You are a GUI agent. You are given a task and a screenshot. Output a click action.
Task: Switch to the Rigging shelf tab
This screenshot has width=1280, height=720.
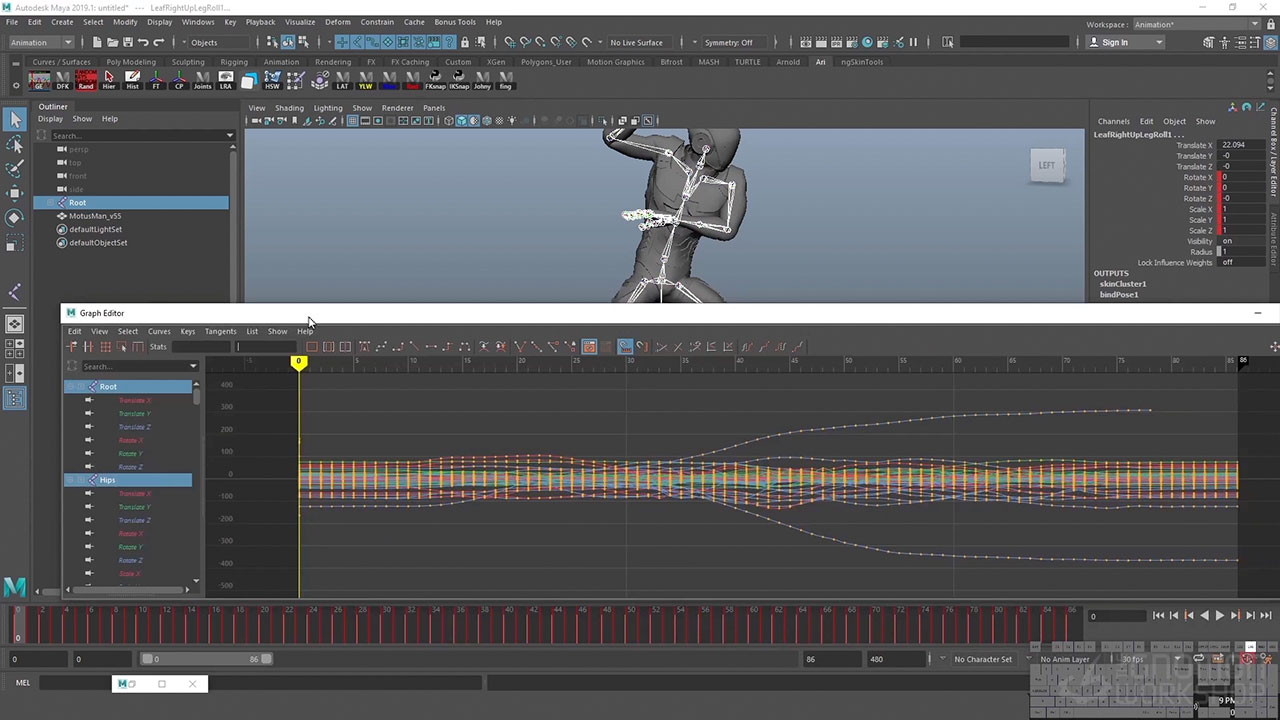234,62
